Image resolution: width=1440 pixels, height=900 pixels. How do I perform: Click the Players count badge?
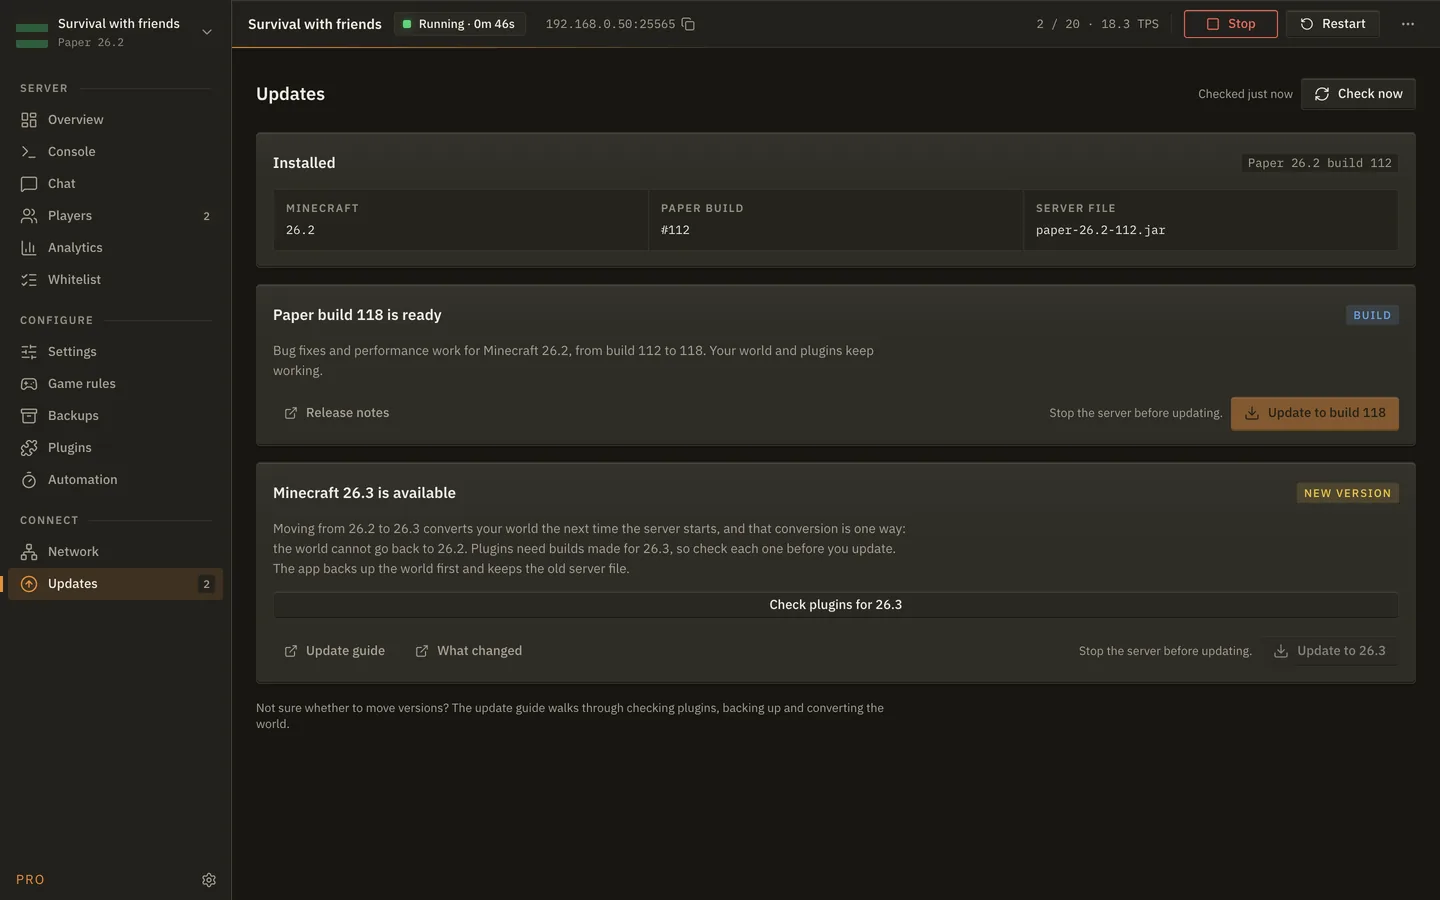click(x=207, y=216)
